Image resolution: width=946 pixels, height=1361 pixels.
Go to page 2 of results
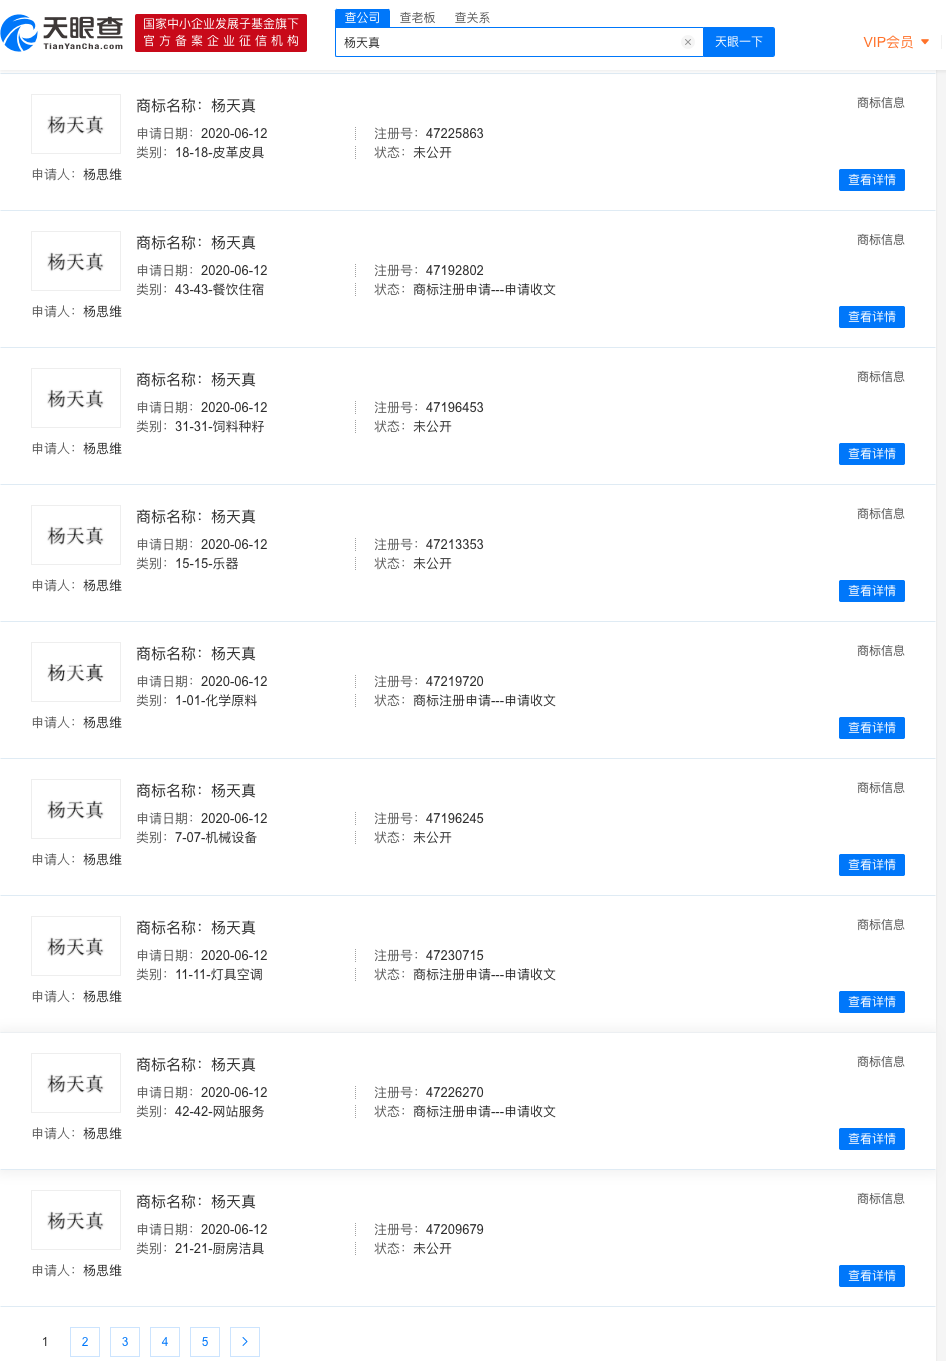point(85,1342)
